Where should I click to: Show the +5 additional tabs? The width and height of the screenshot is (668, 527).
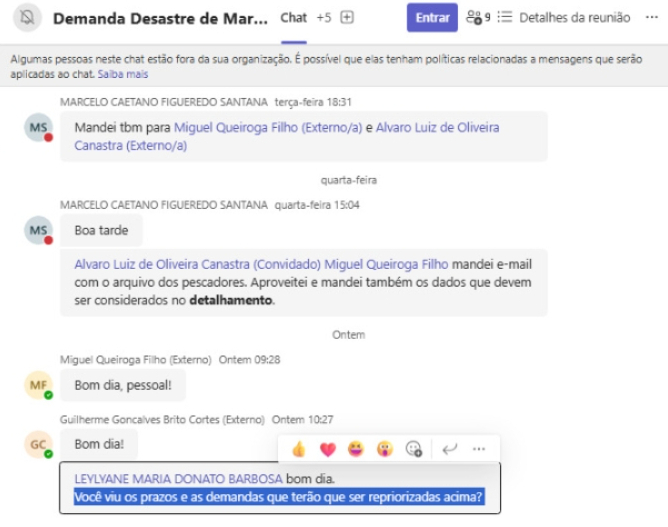coord(324,17)
